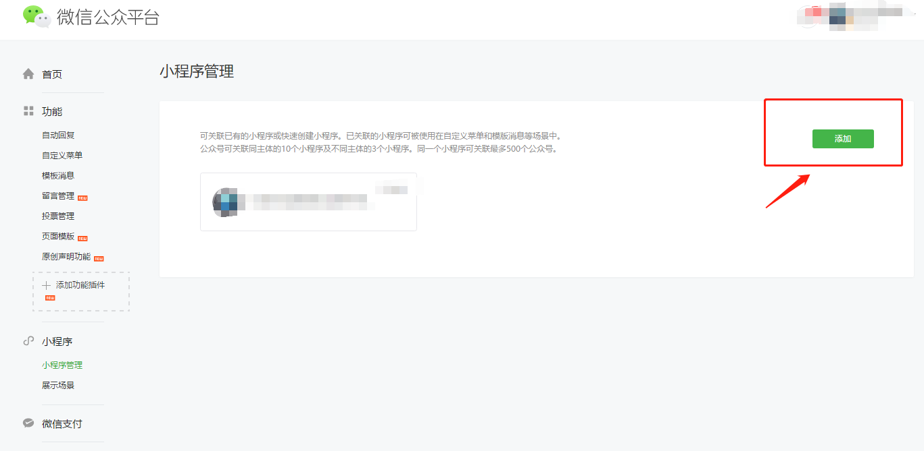Click the link icon beside 小程序

[x=28, y=341]
